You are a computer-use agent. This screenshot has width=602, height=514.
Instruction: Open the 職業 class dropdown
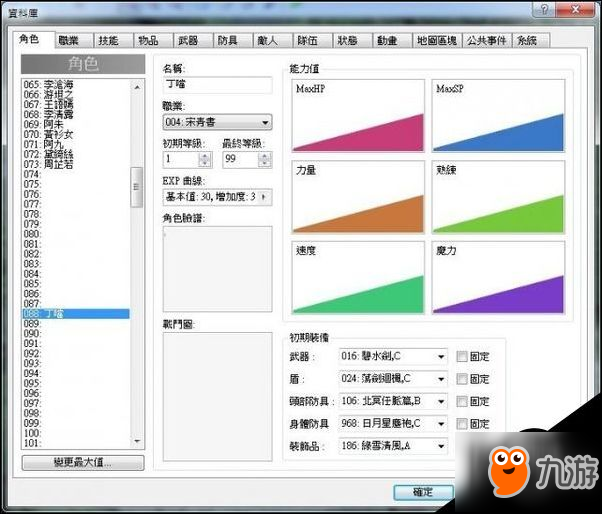click(x=217, y=122)
